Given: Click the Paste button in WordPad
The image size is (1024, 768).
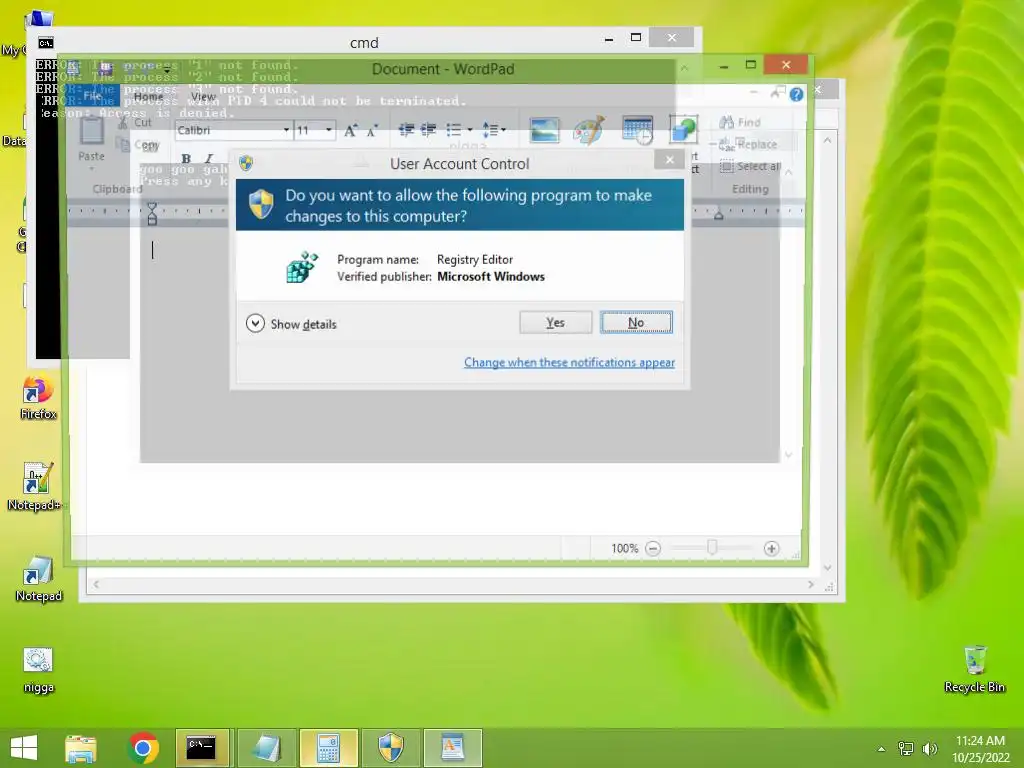Looking at the screenshot, I should (91, 140).
